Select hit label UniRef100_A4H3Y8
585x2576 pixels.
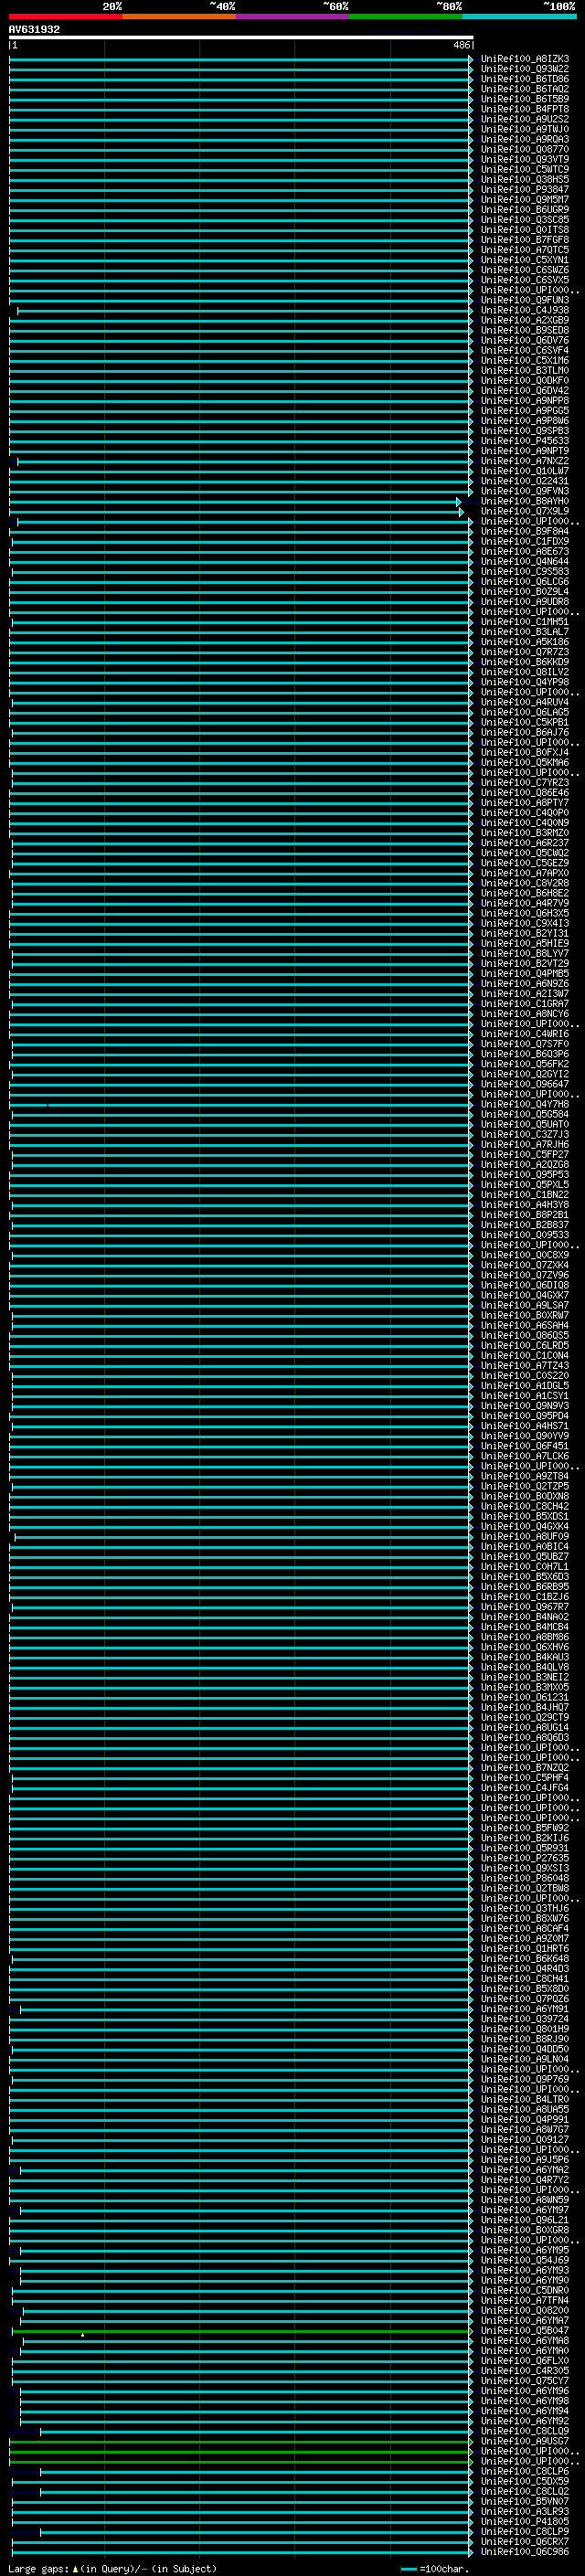click(x=525, y=1205)
